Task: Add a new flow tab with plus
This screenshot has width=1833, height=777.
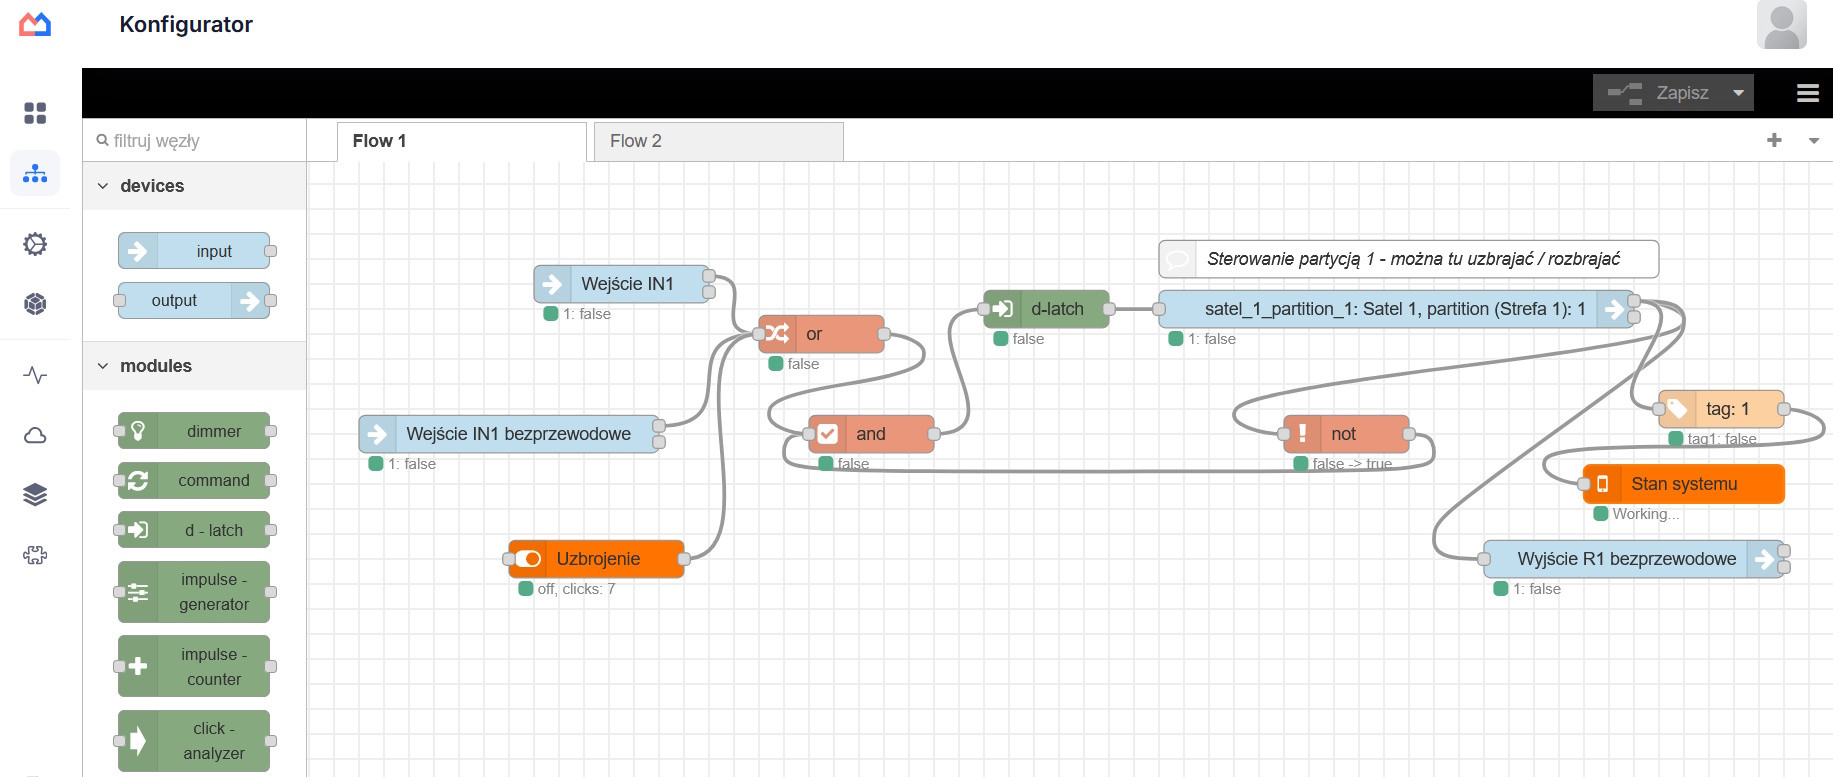Action: click(x=1774, y=141)
